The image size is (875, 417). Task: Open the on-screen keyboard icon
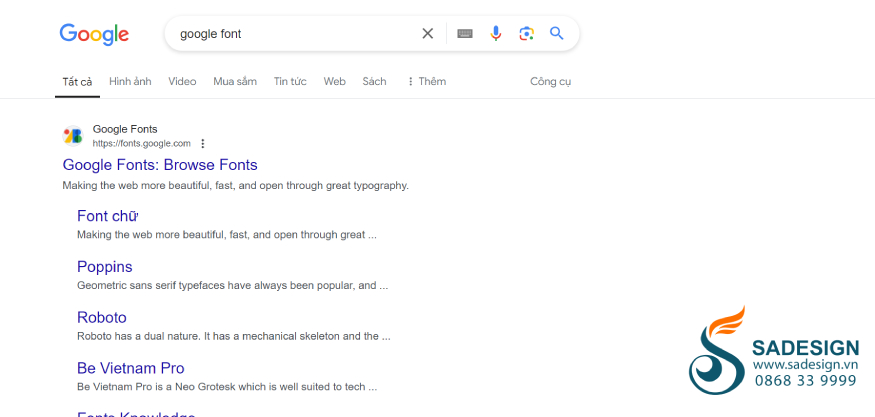465,33
